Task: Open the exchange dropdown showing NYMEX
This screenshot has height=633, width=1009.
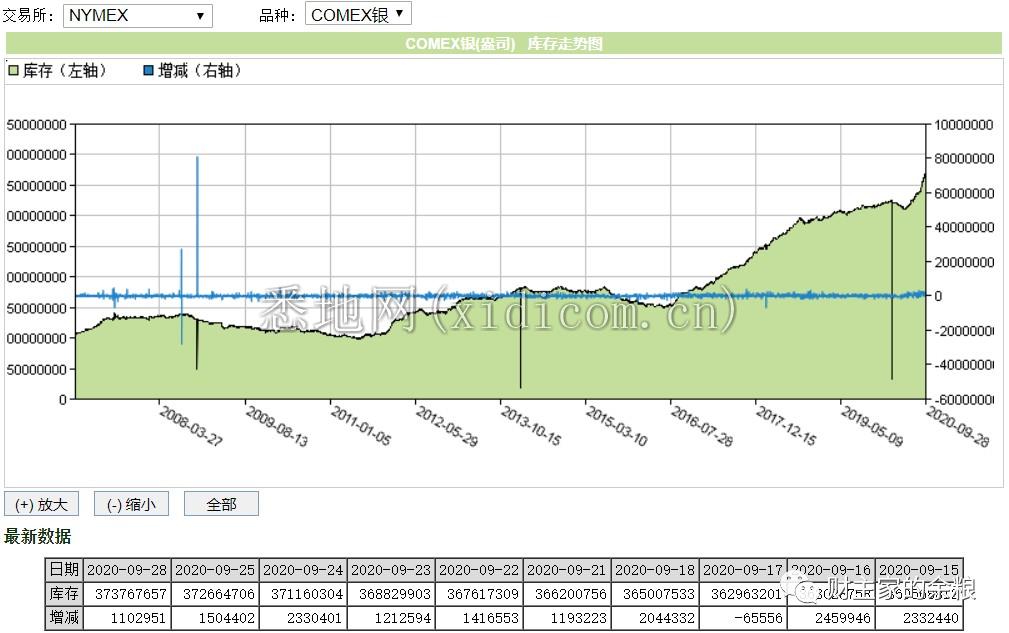Action: pyautogui.click(x=138, y=15)
